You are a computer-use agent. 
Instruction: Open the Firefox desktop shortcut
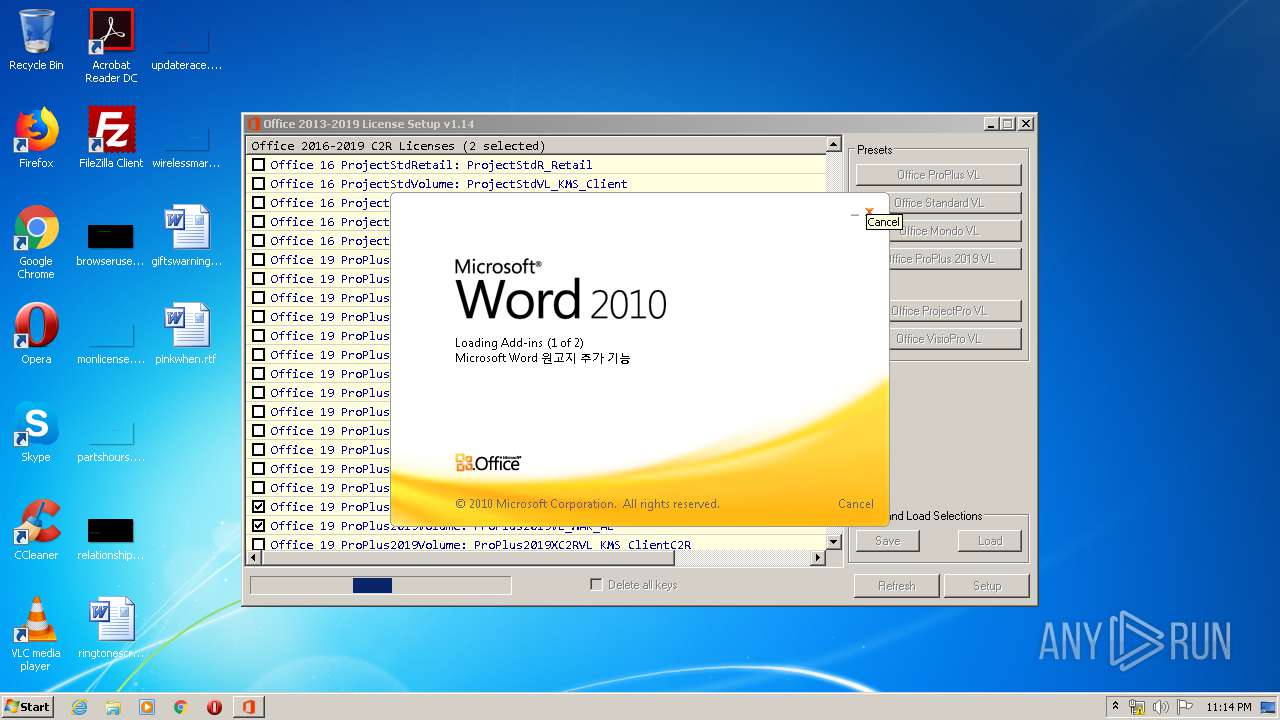(36, 138)
